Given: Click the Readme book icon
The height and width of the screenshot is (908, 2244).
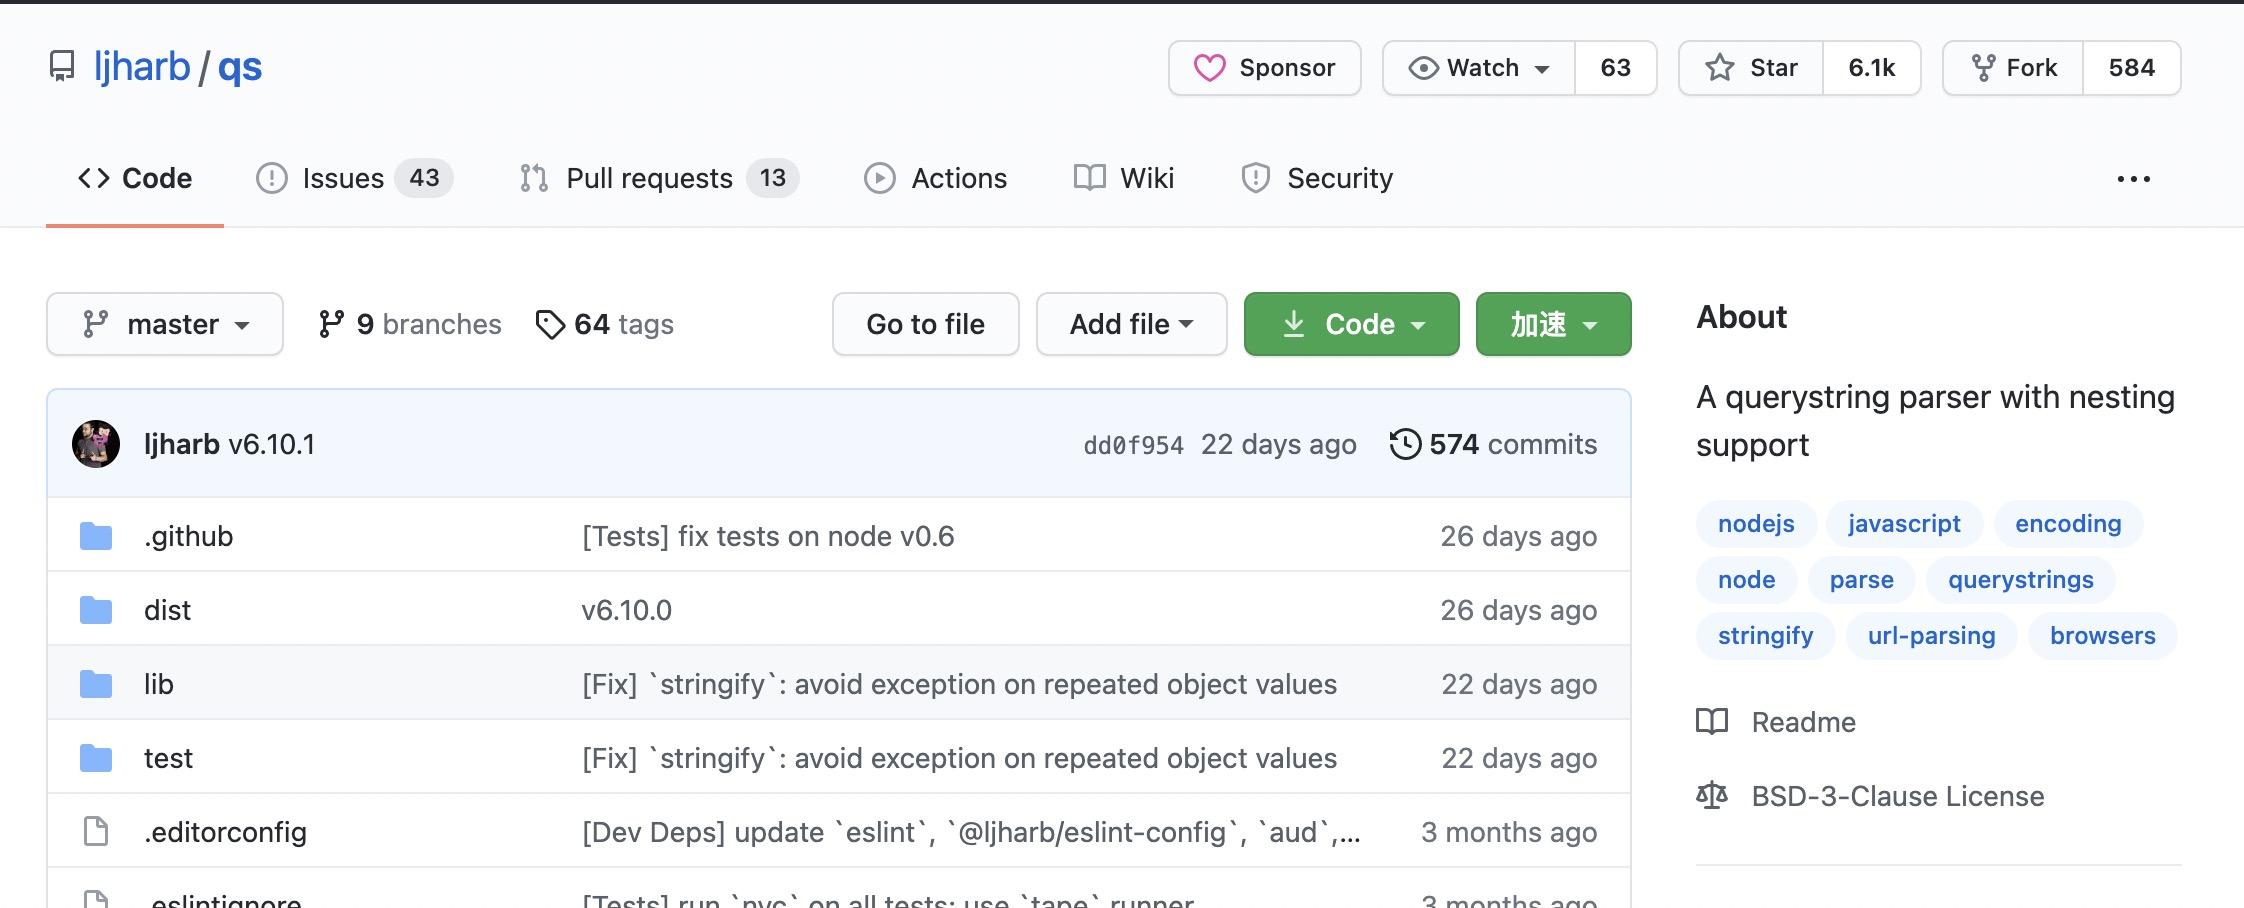Looking at the screenshot, I should pyautogui.click(x=1711, y=722).
